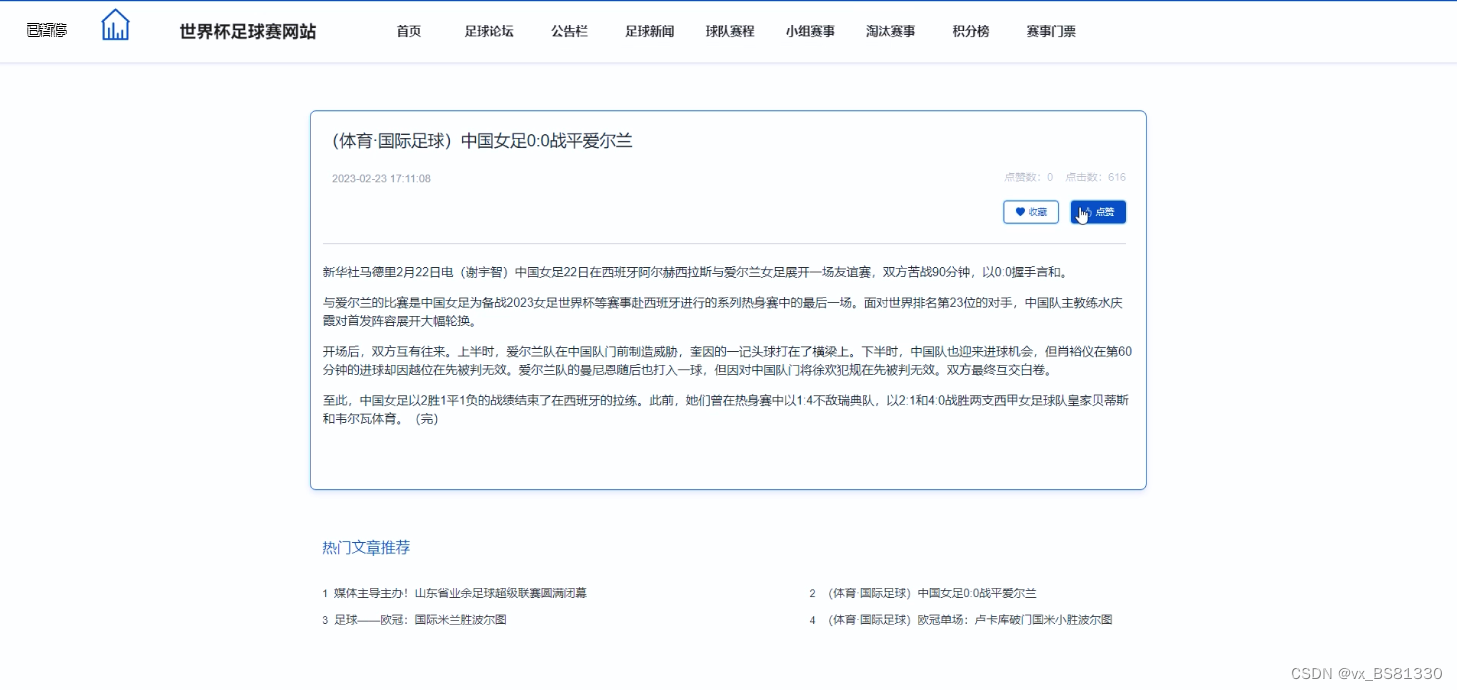1457x690 pixels.
Task: Open the 足球论坛 menu item
Action: (x=489, y=31)
